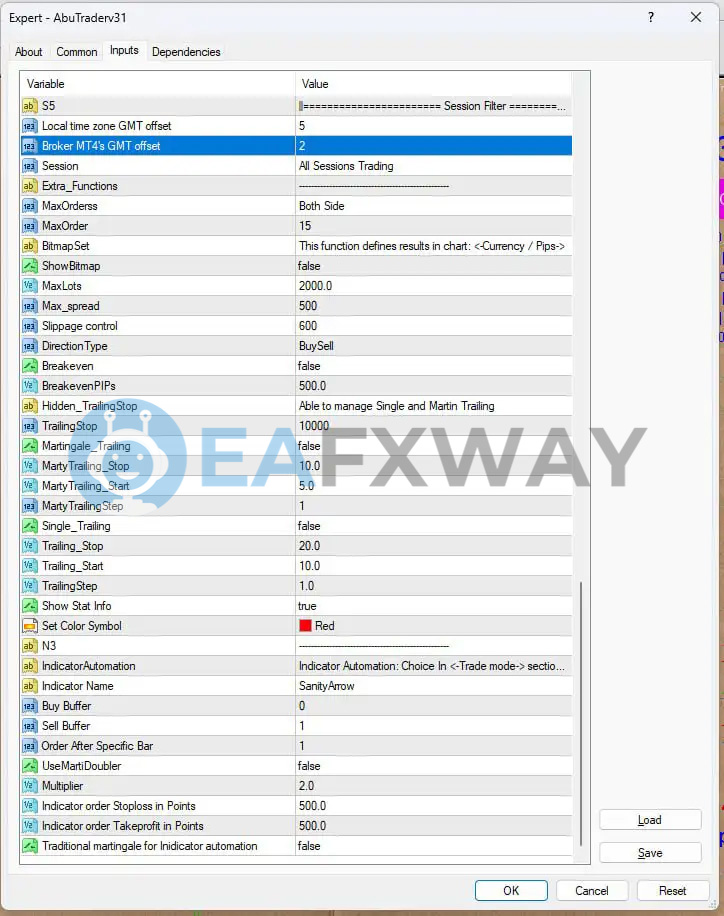Image resolution: width=724 pixels, height=916 pixels.
Task: Click the boolean icon beside UseMartiDoubler
Action: click(x=29, y=766)
